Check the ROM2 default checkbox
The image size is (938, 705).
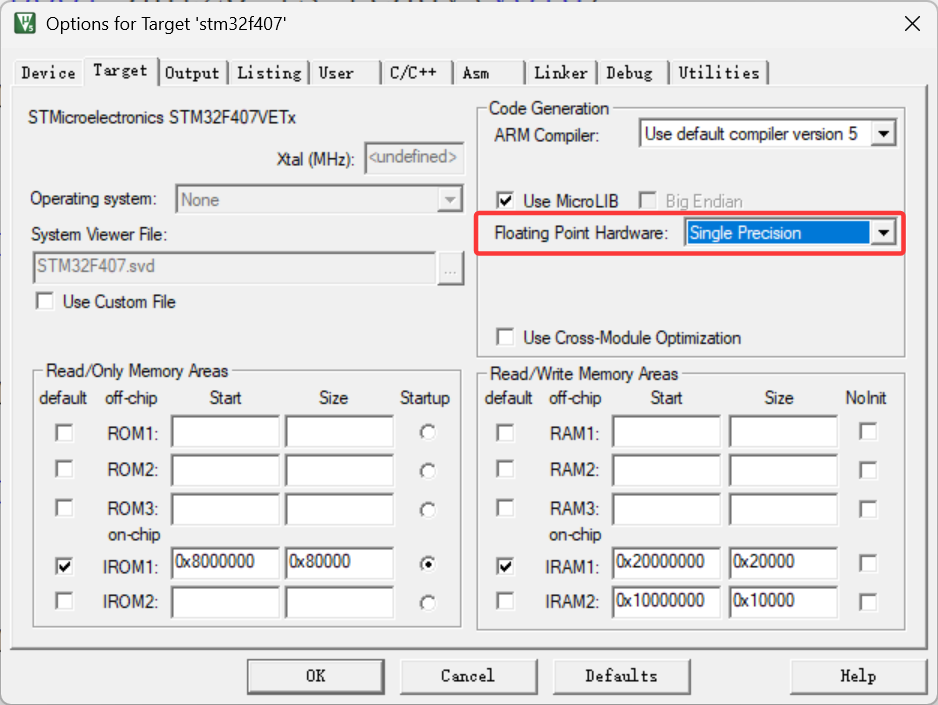[x=64, y=469]
